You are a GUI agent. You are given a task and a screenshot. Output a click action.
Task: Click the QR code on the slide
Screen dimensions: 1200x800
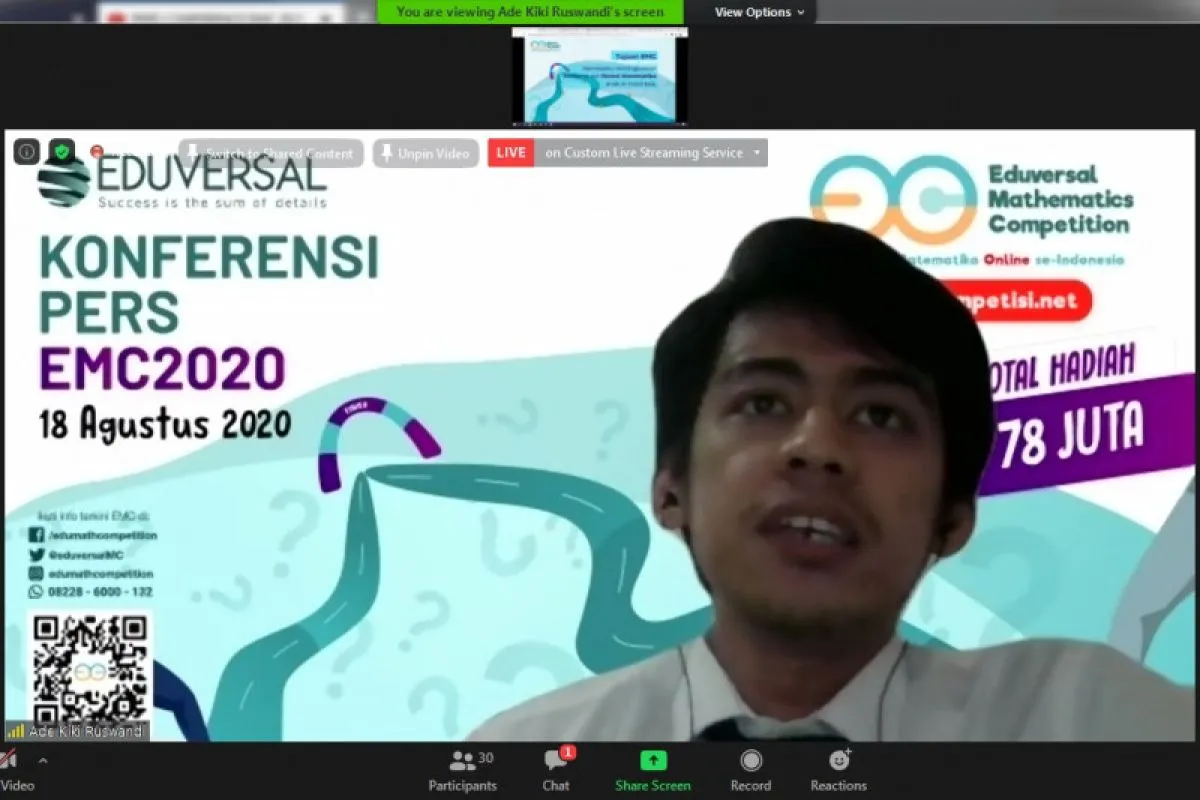[89, 666]
